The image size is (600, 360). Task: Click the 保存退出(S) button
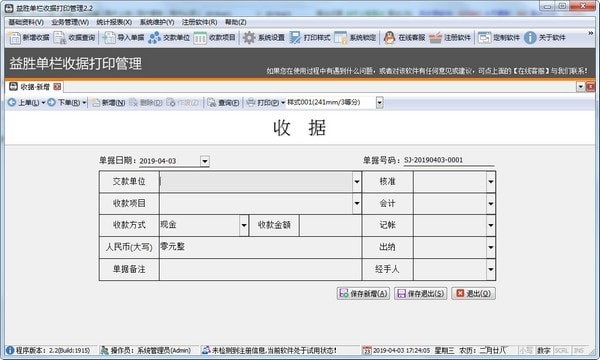421,293
